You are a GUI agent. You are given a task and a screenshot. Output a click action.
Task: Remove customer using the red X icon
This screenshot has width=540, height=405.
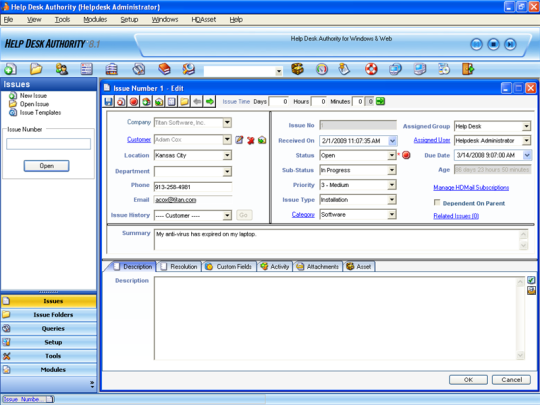[250, 140]
